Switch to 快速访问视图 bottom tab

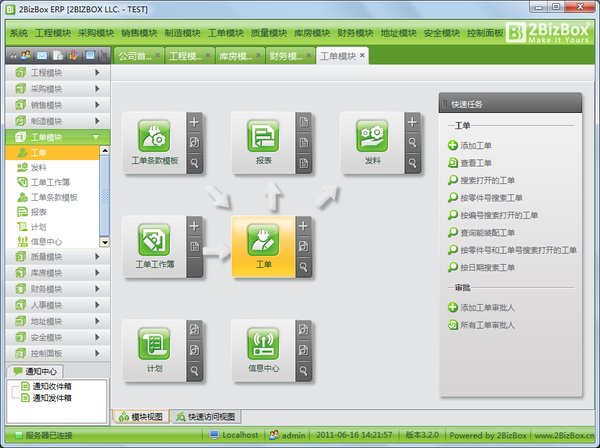coord(206,417)
